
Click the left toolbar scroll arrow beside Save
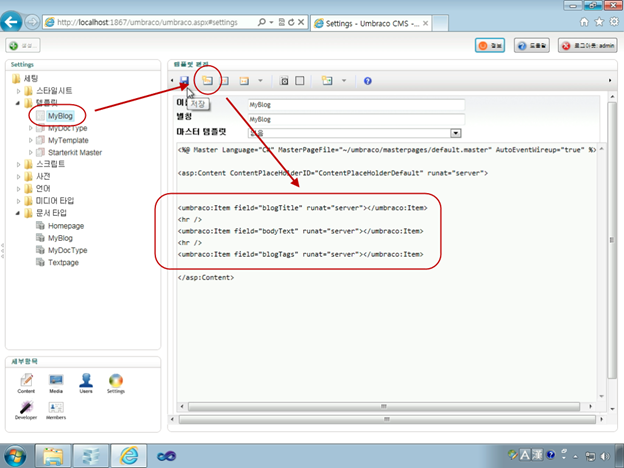(172, 80)
